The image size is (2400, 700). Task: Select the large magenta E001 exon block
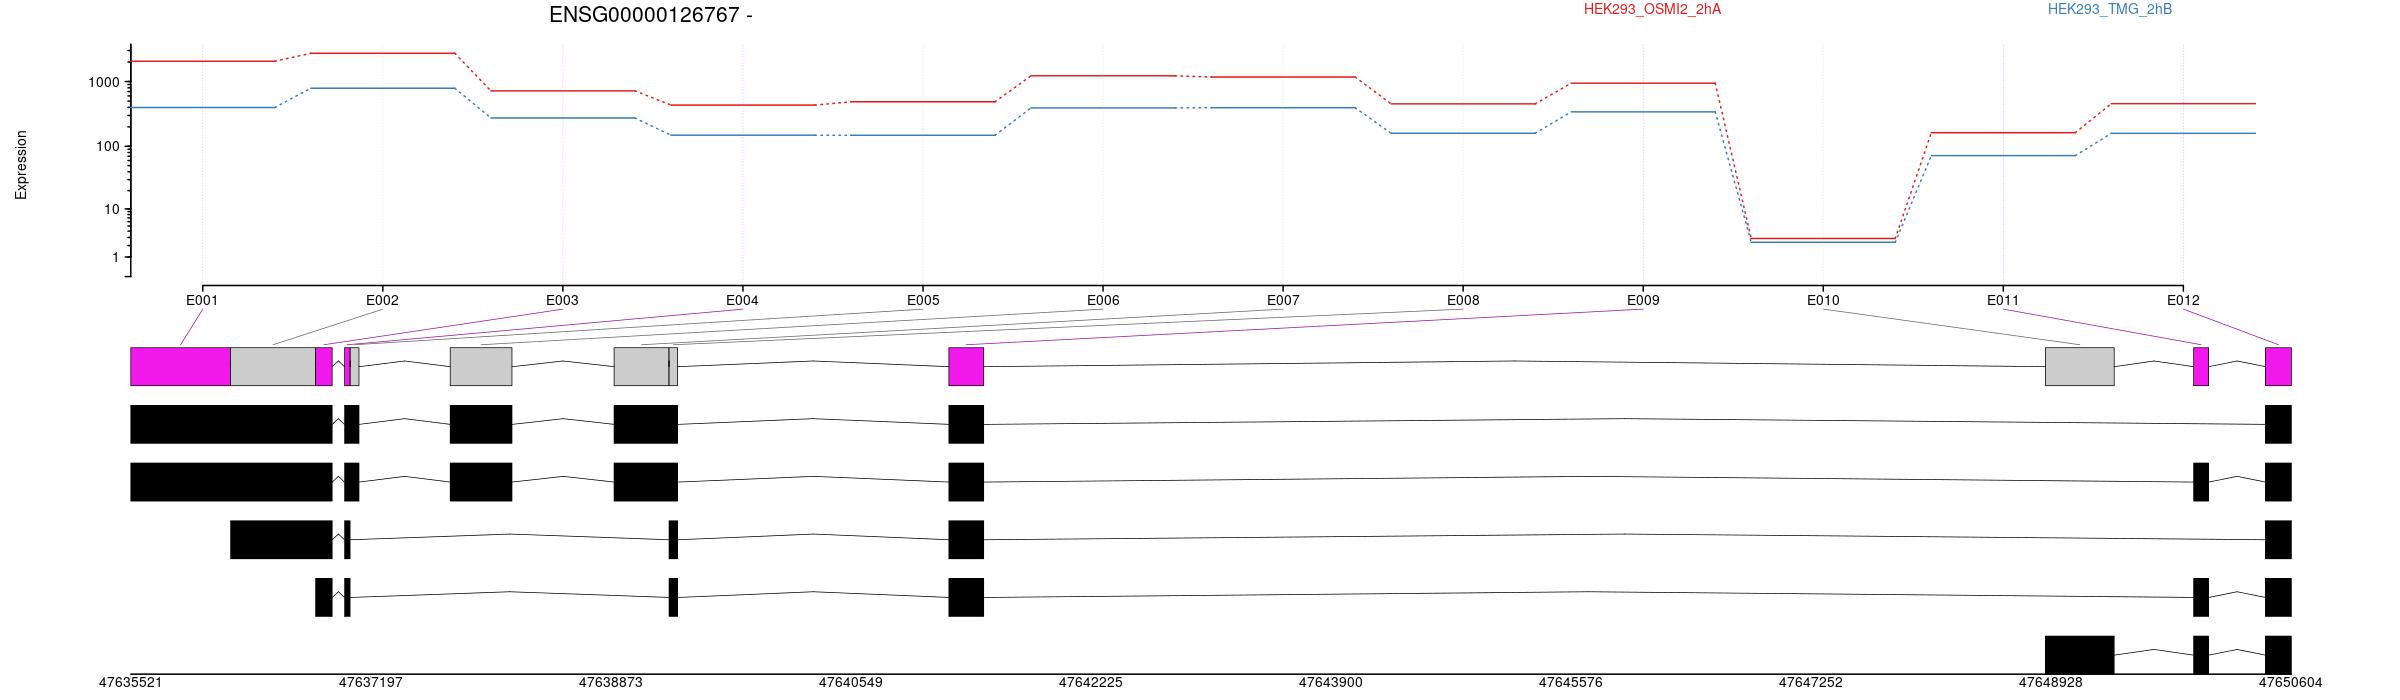pyautogui.click(x=180, y=366)
